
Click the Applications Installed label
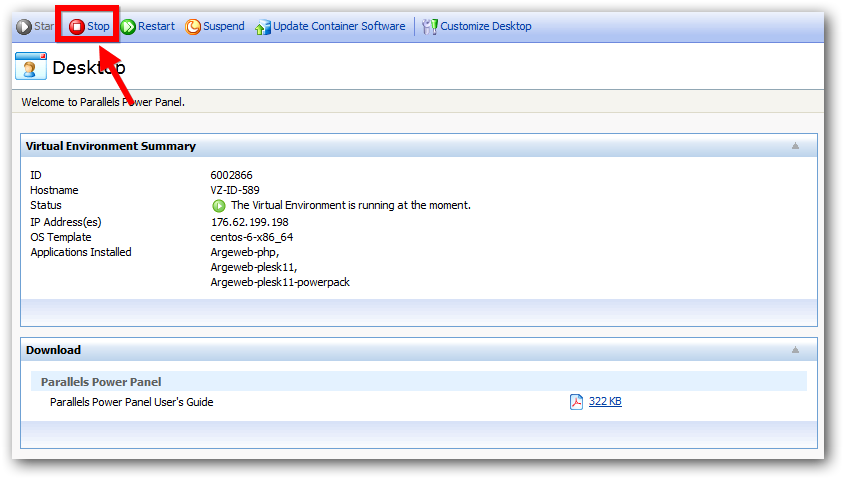pyautogui.click(x=81, y=252)
